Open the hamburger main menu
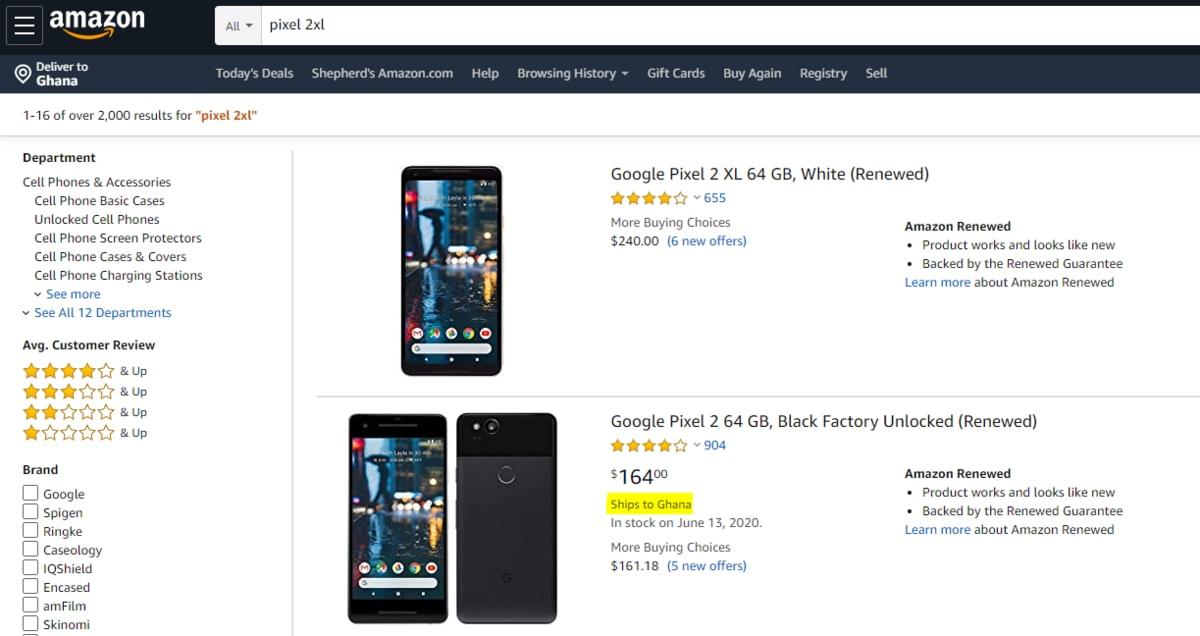The width and height of the screenshot is (1200, 636). [x=24, y=25]
